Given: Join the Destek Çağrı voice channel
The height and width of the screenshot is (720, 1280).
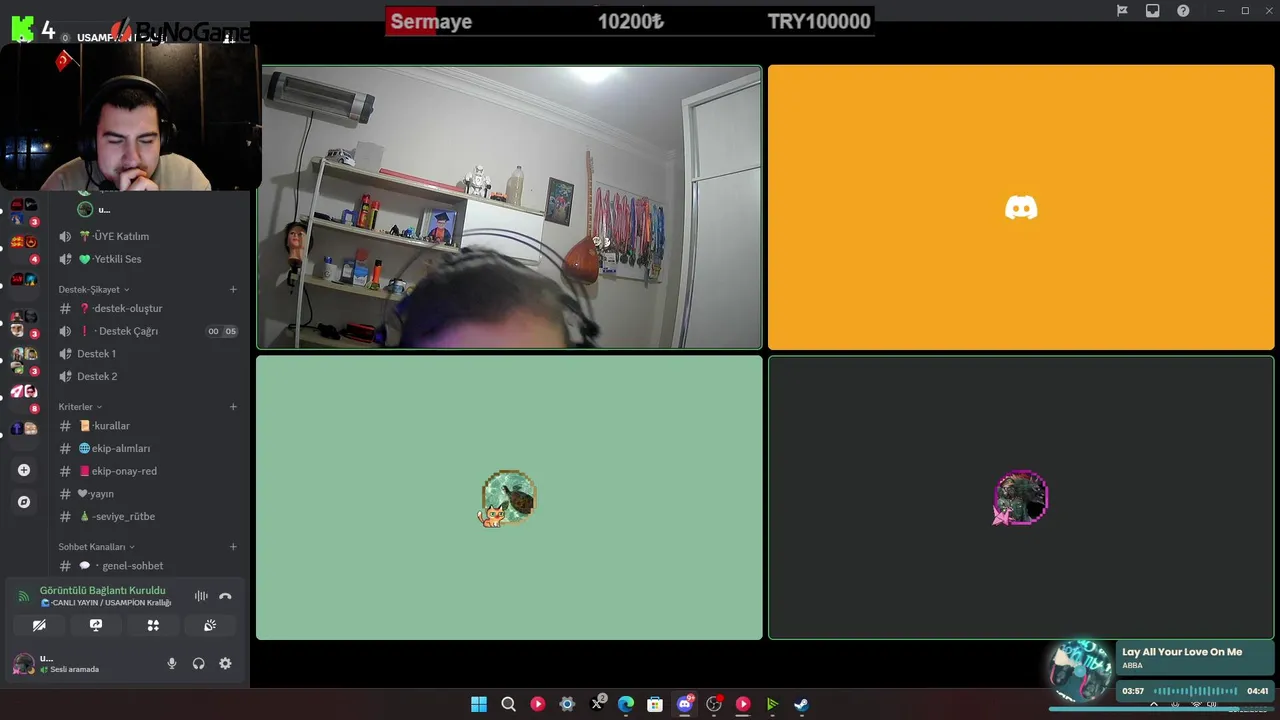Looking at the screenshot, I should pyautogui.click(x=148, y=331).
